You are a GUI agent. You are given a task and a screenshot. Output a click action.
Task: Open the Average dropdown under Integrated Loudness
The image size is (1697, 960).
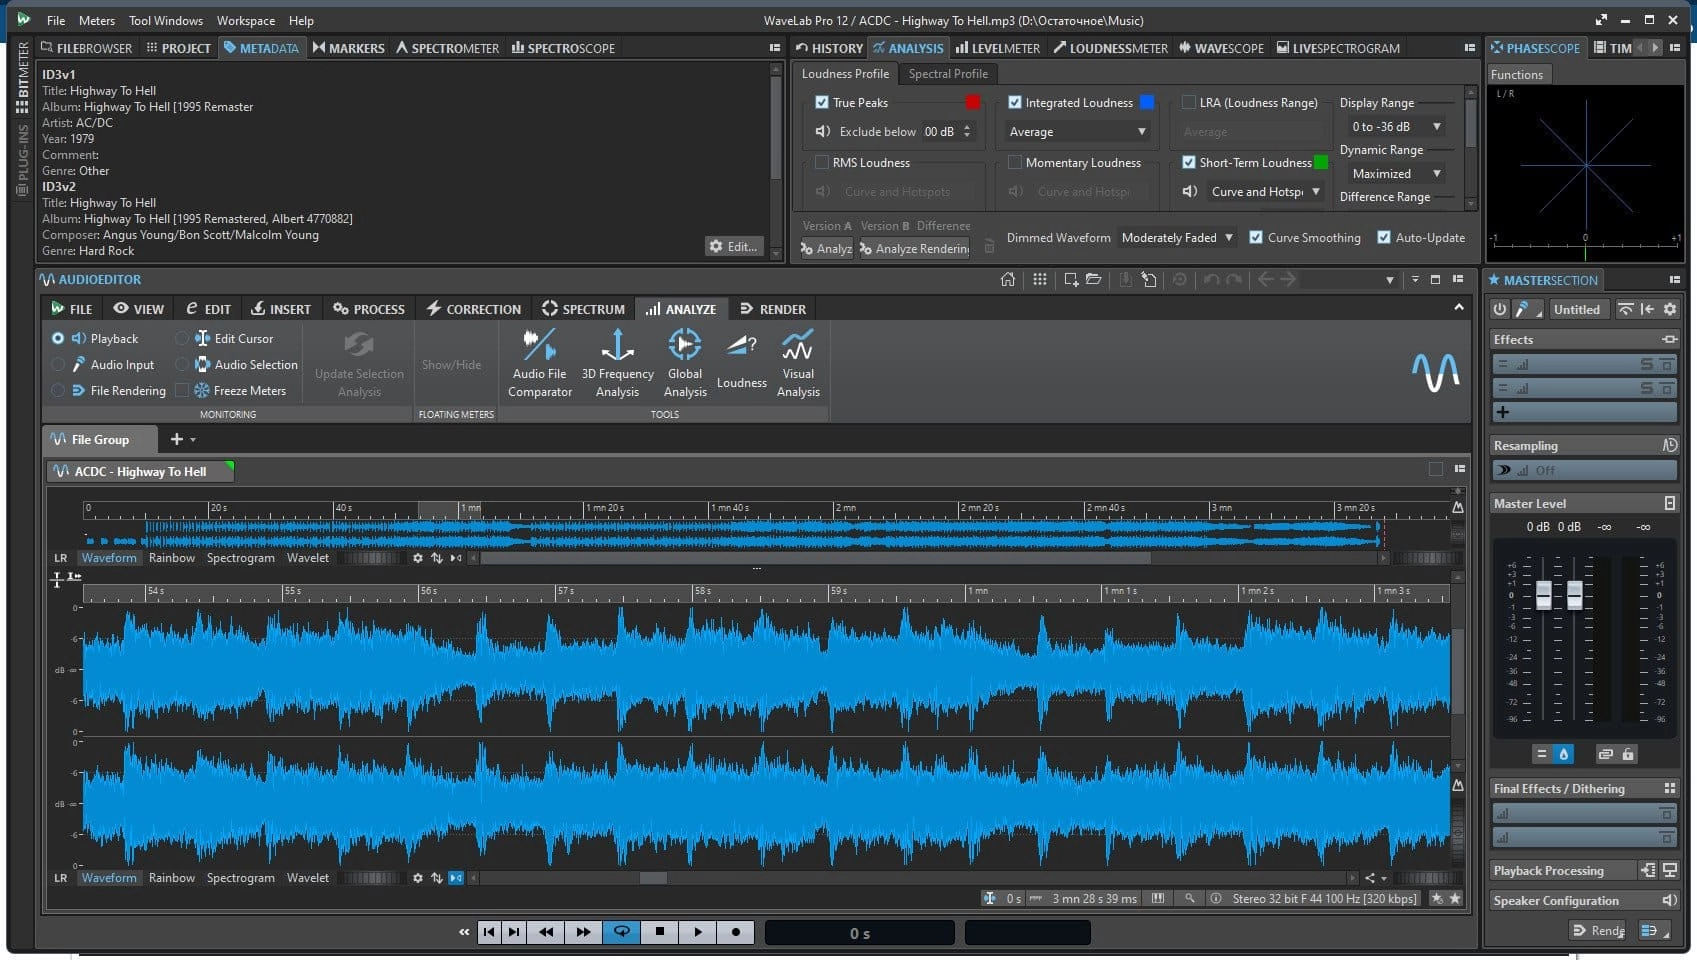pos(1078,132)
